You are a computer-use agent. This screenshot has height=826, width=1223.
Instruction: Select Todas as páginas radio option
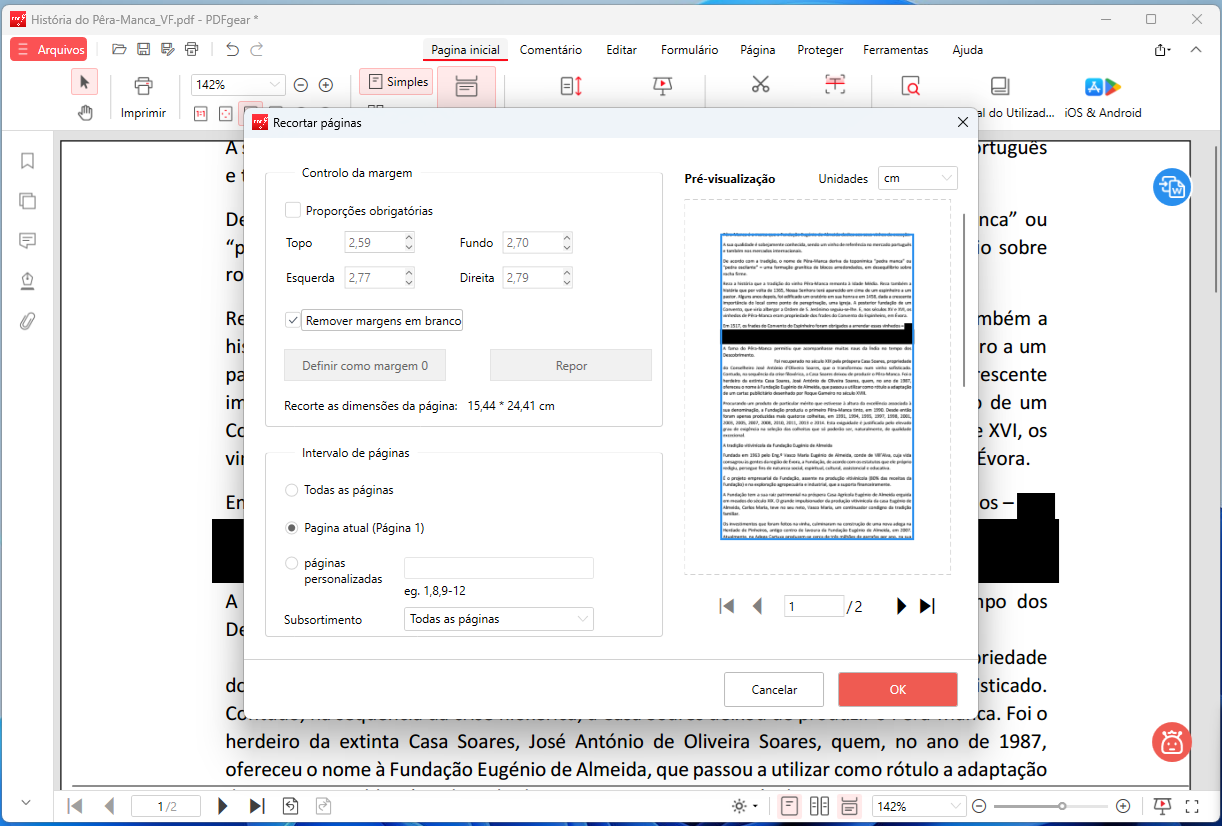(x=292, y=490)
